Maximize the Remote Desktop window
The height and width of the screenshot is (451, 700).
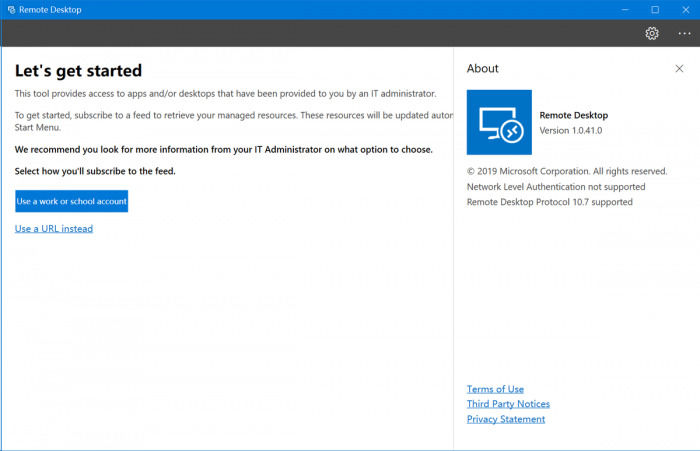coord(655,9)
